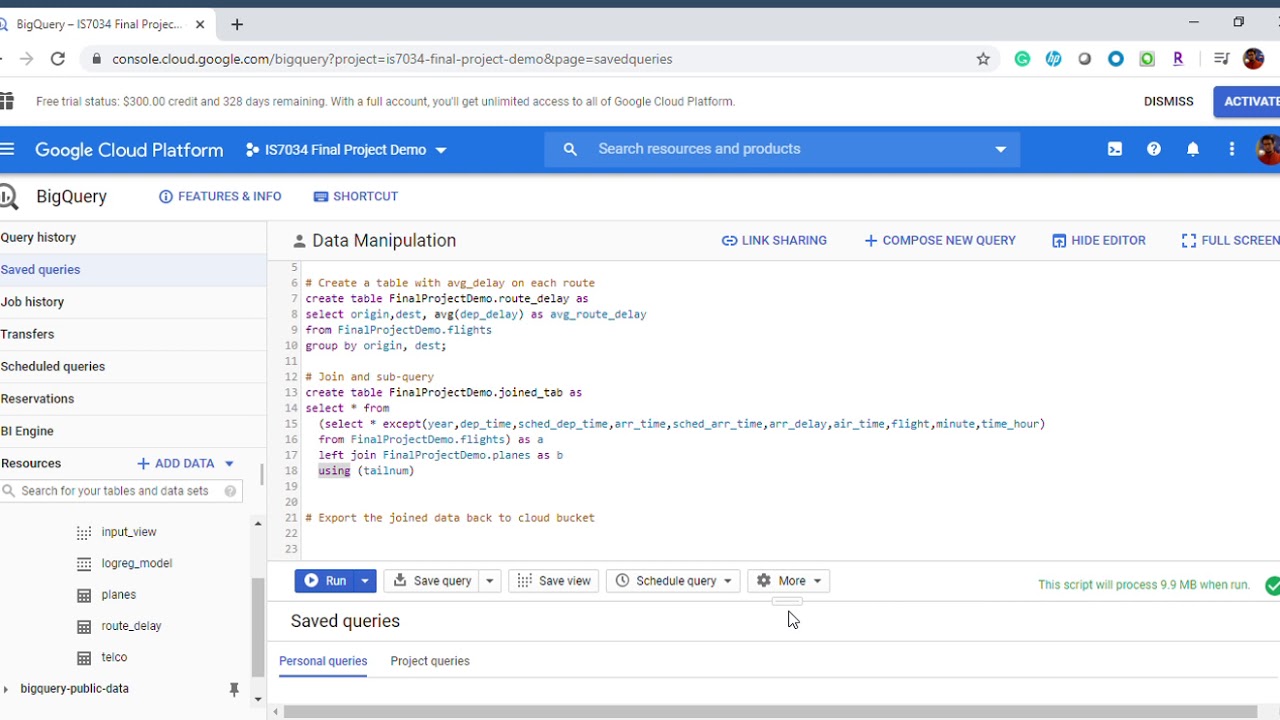Open site info lock icon in address bar
The width and height of the screenshot is (1280, 720).
[97, 59]
